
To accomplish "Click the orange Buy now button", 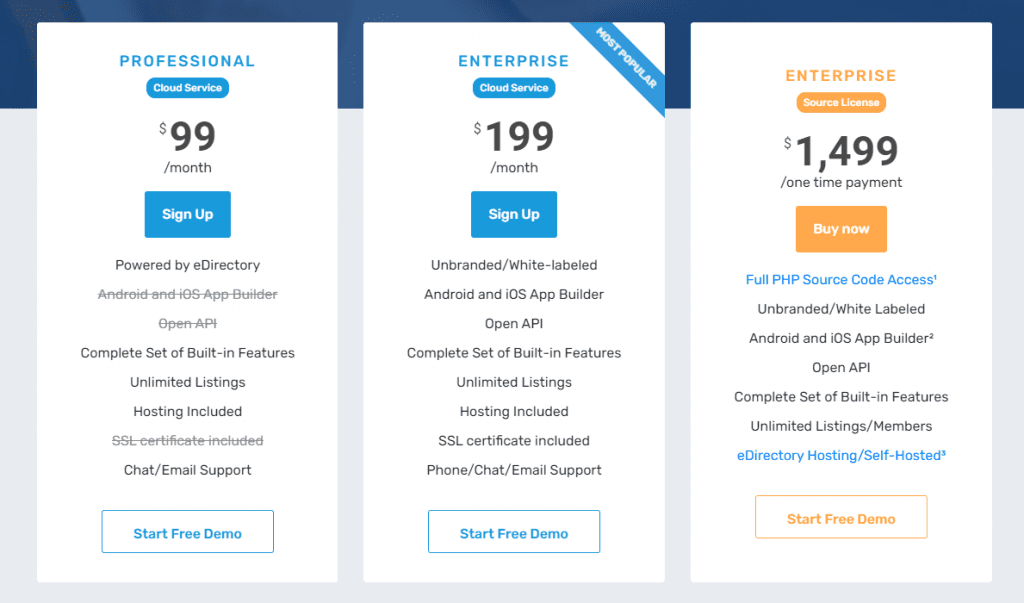I will (841, 229).
